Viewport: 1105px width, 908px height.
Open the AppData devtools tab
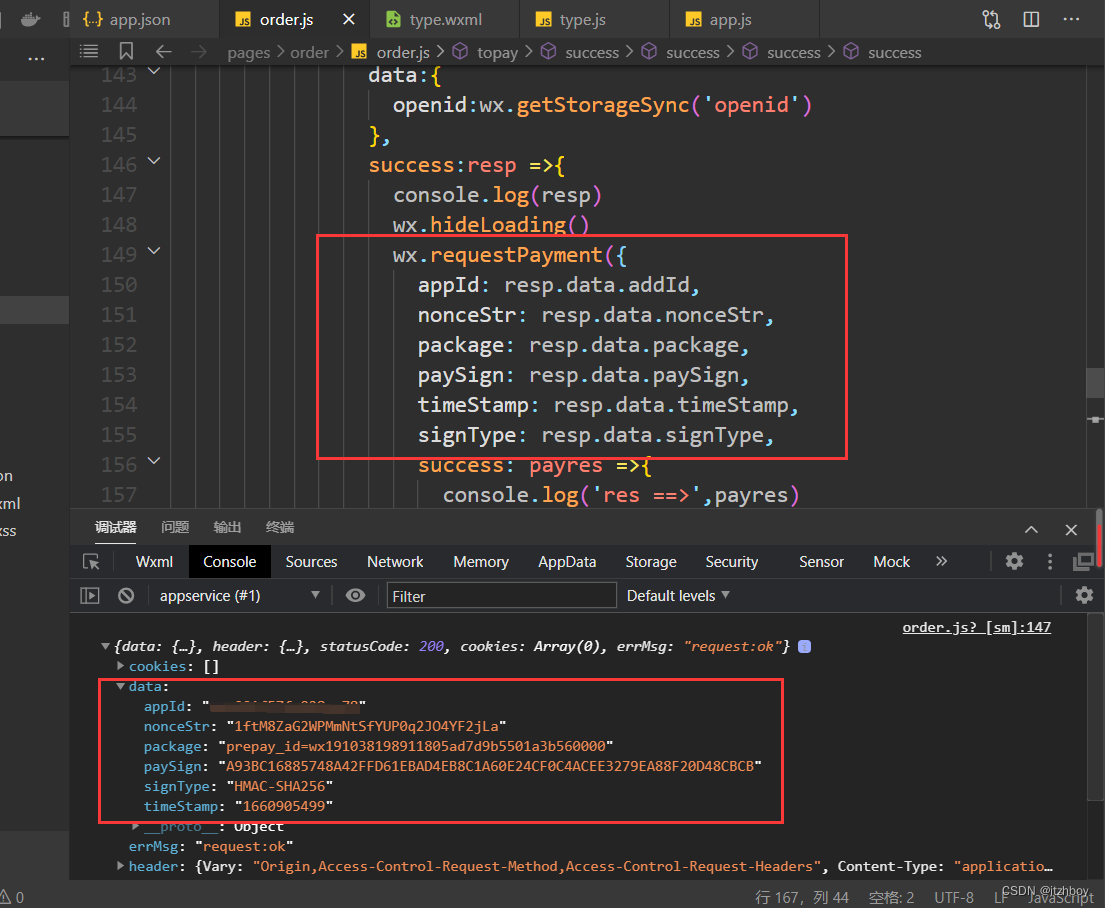tap(567, 562)
